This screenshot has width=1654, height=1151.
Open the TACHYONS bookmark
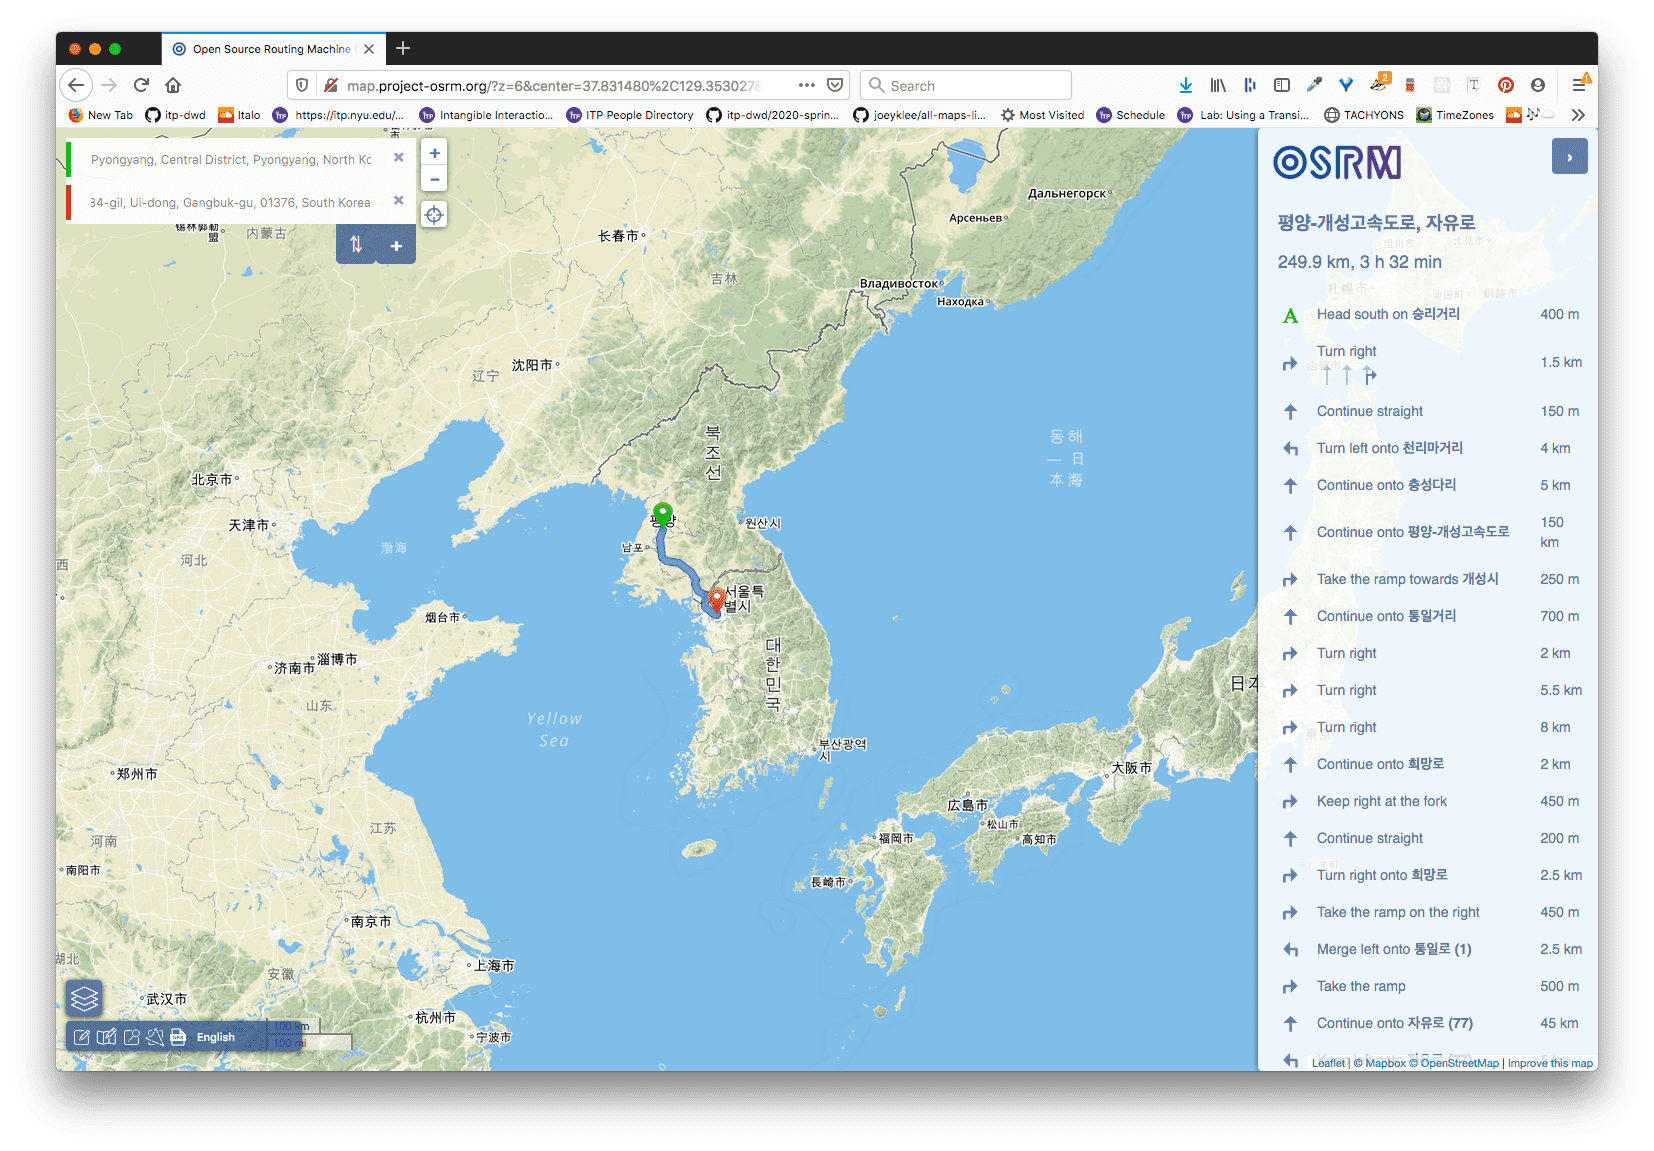pyautogui.click(x=1364, y=115)
